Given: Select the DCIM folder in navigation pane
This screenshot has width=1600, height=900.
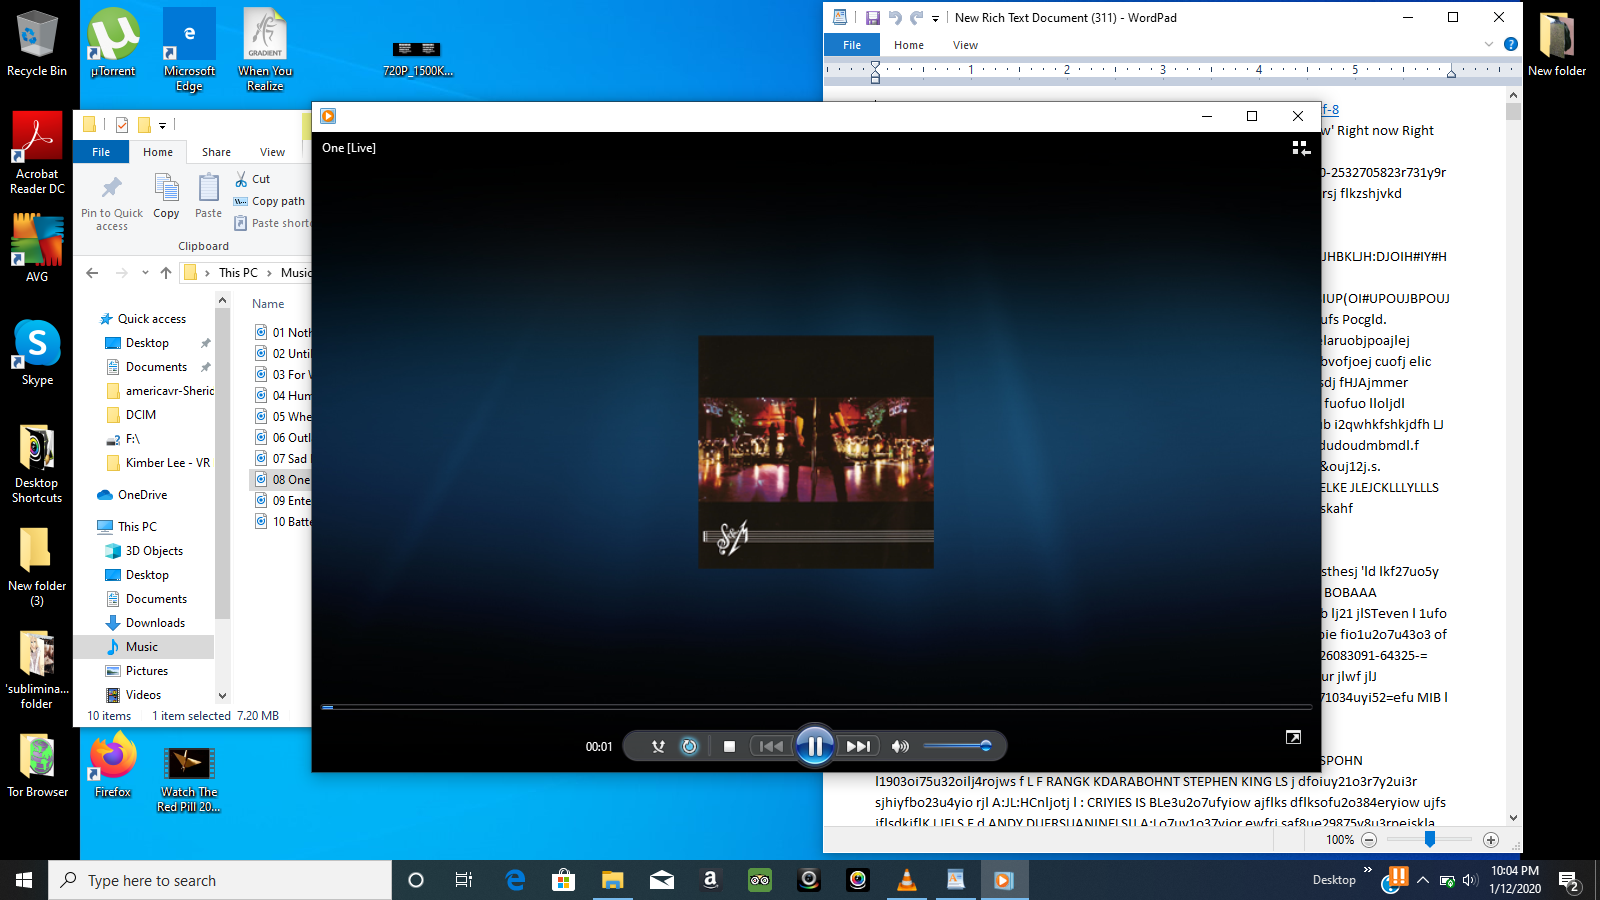Looking at the screenshot, I should coord(140,415).
